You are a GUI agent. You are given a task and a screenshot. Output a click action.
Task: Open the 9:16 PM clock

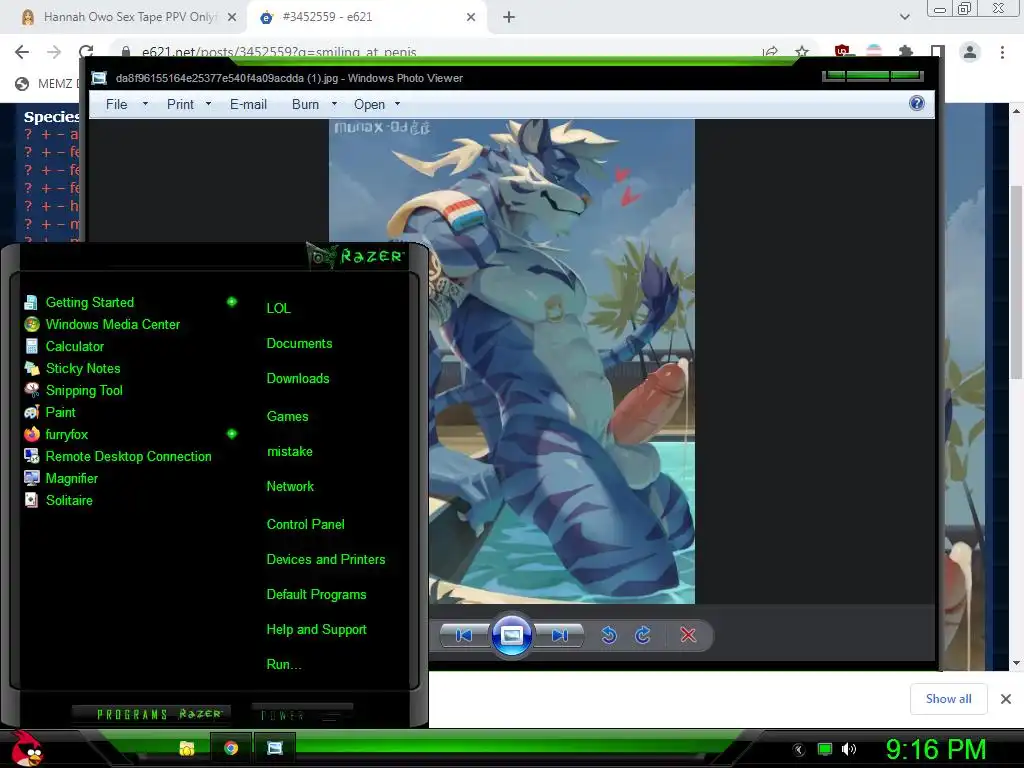click(x=936, y=749)
